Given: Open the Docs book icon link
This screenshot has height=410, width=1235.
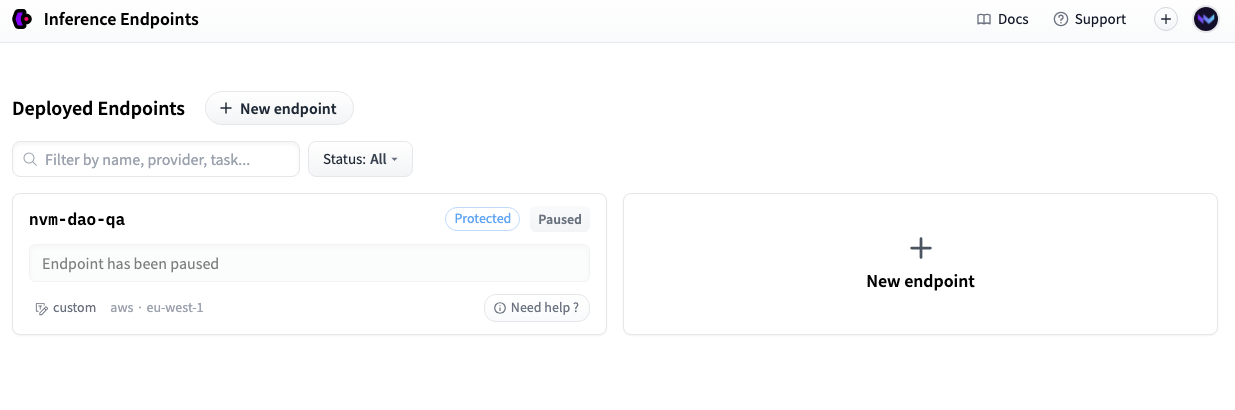Looking at the screenshot, I should coord(984,19).
